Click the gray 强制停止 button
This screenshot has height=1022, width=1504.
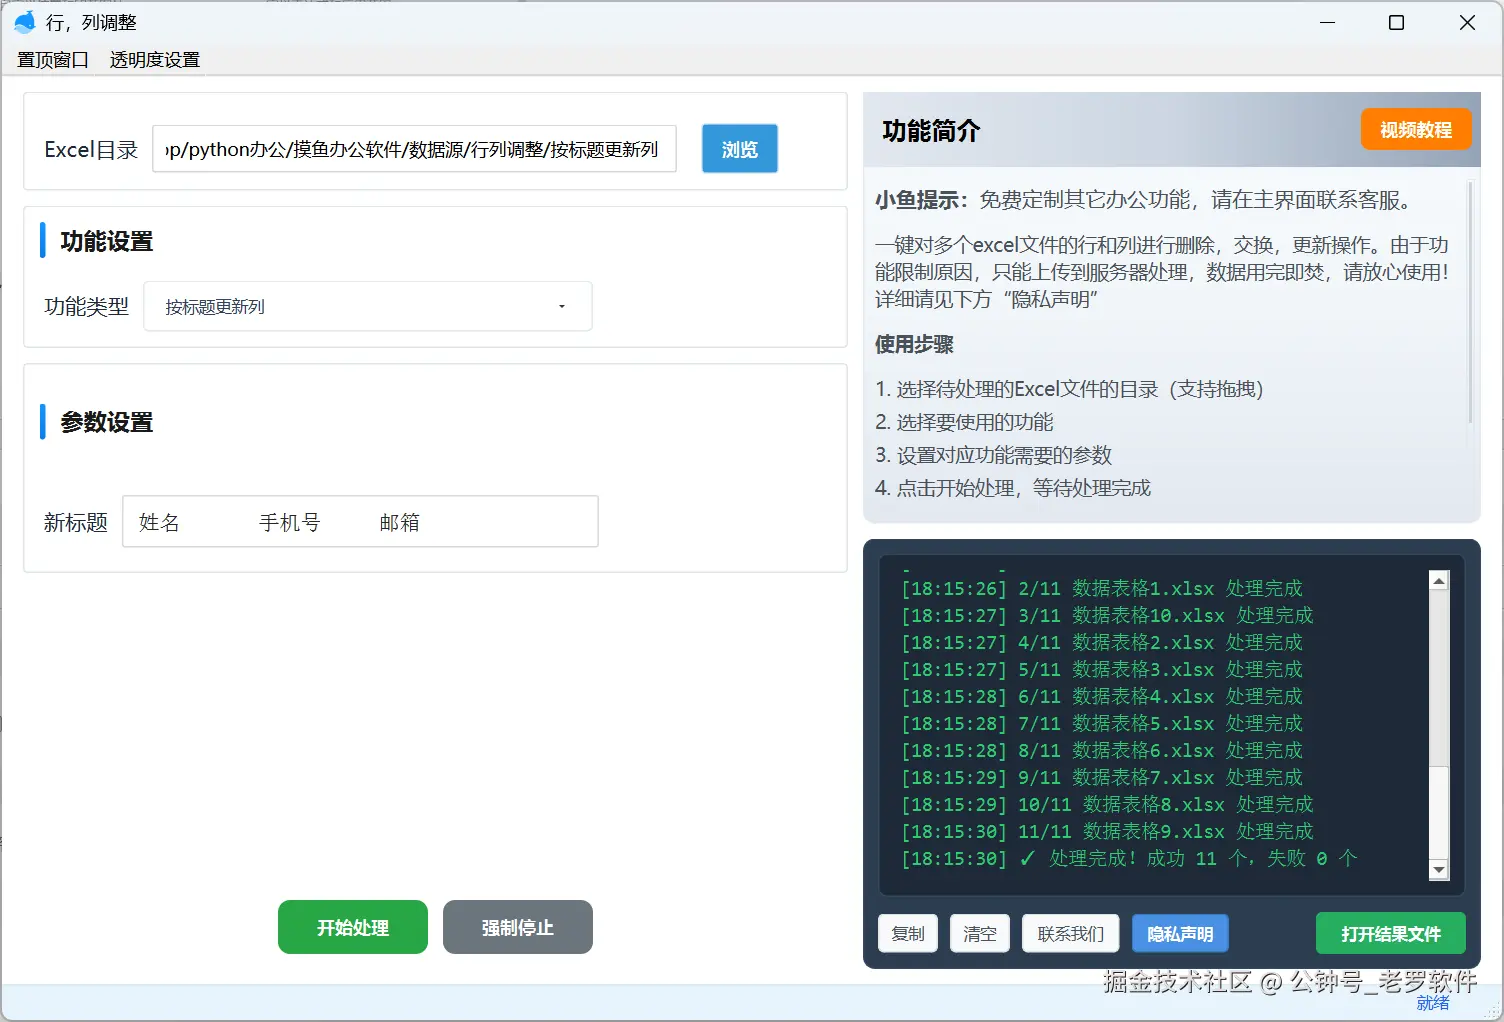coord(518,927)
